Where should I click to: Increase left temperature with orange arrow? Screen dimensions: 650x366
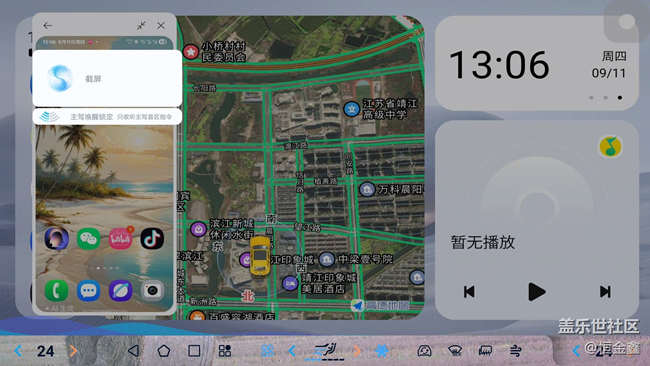click(73, 351)
